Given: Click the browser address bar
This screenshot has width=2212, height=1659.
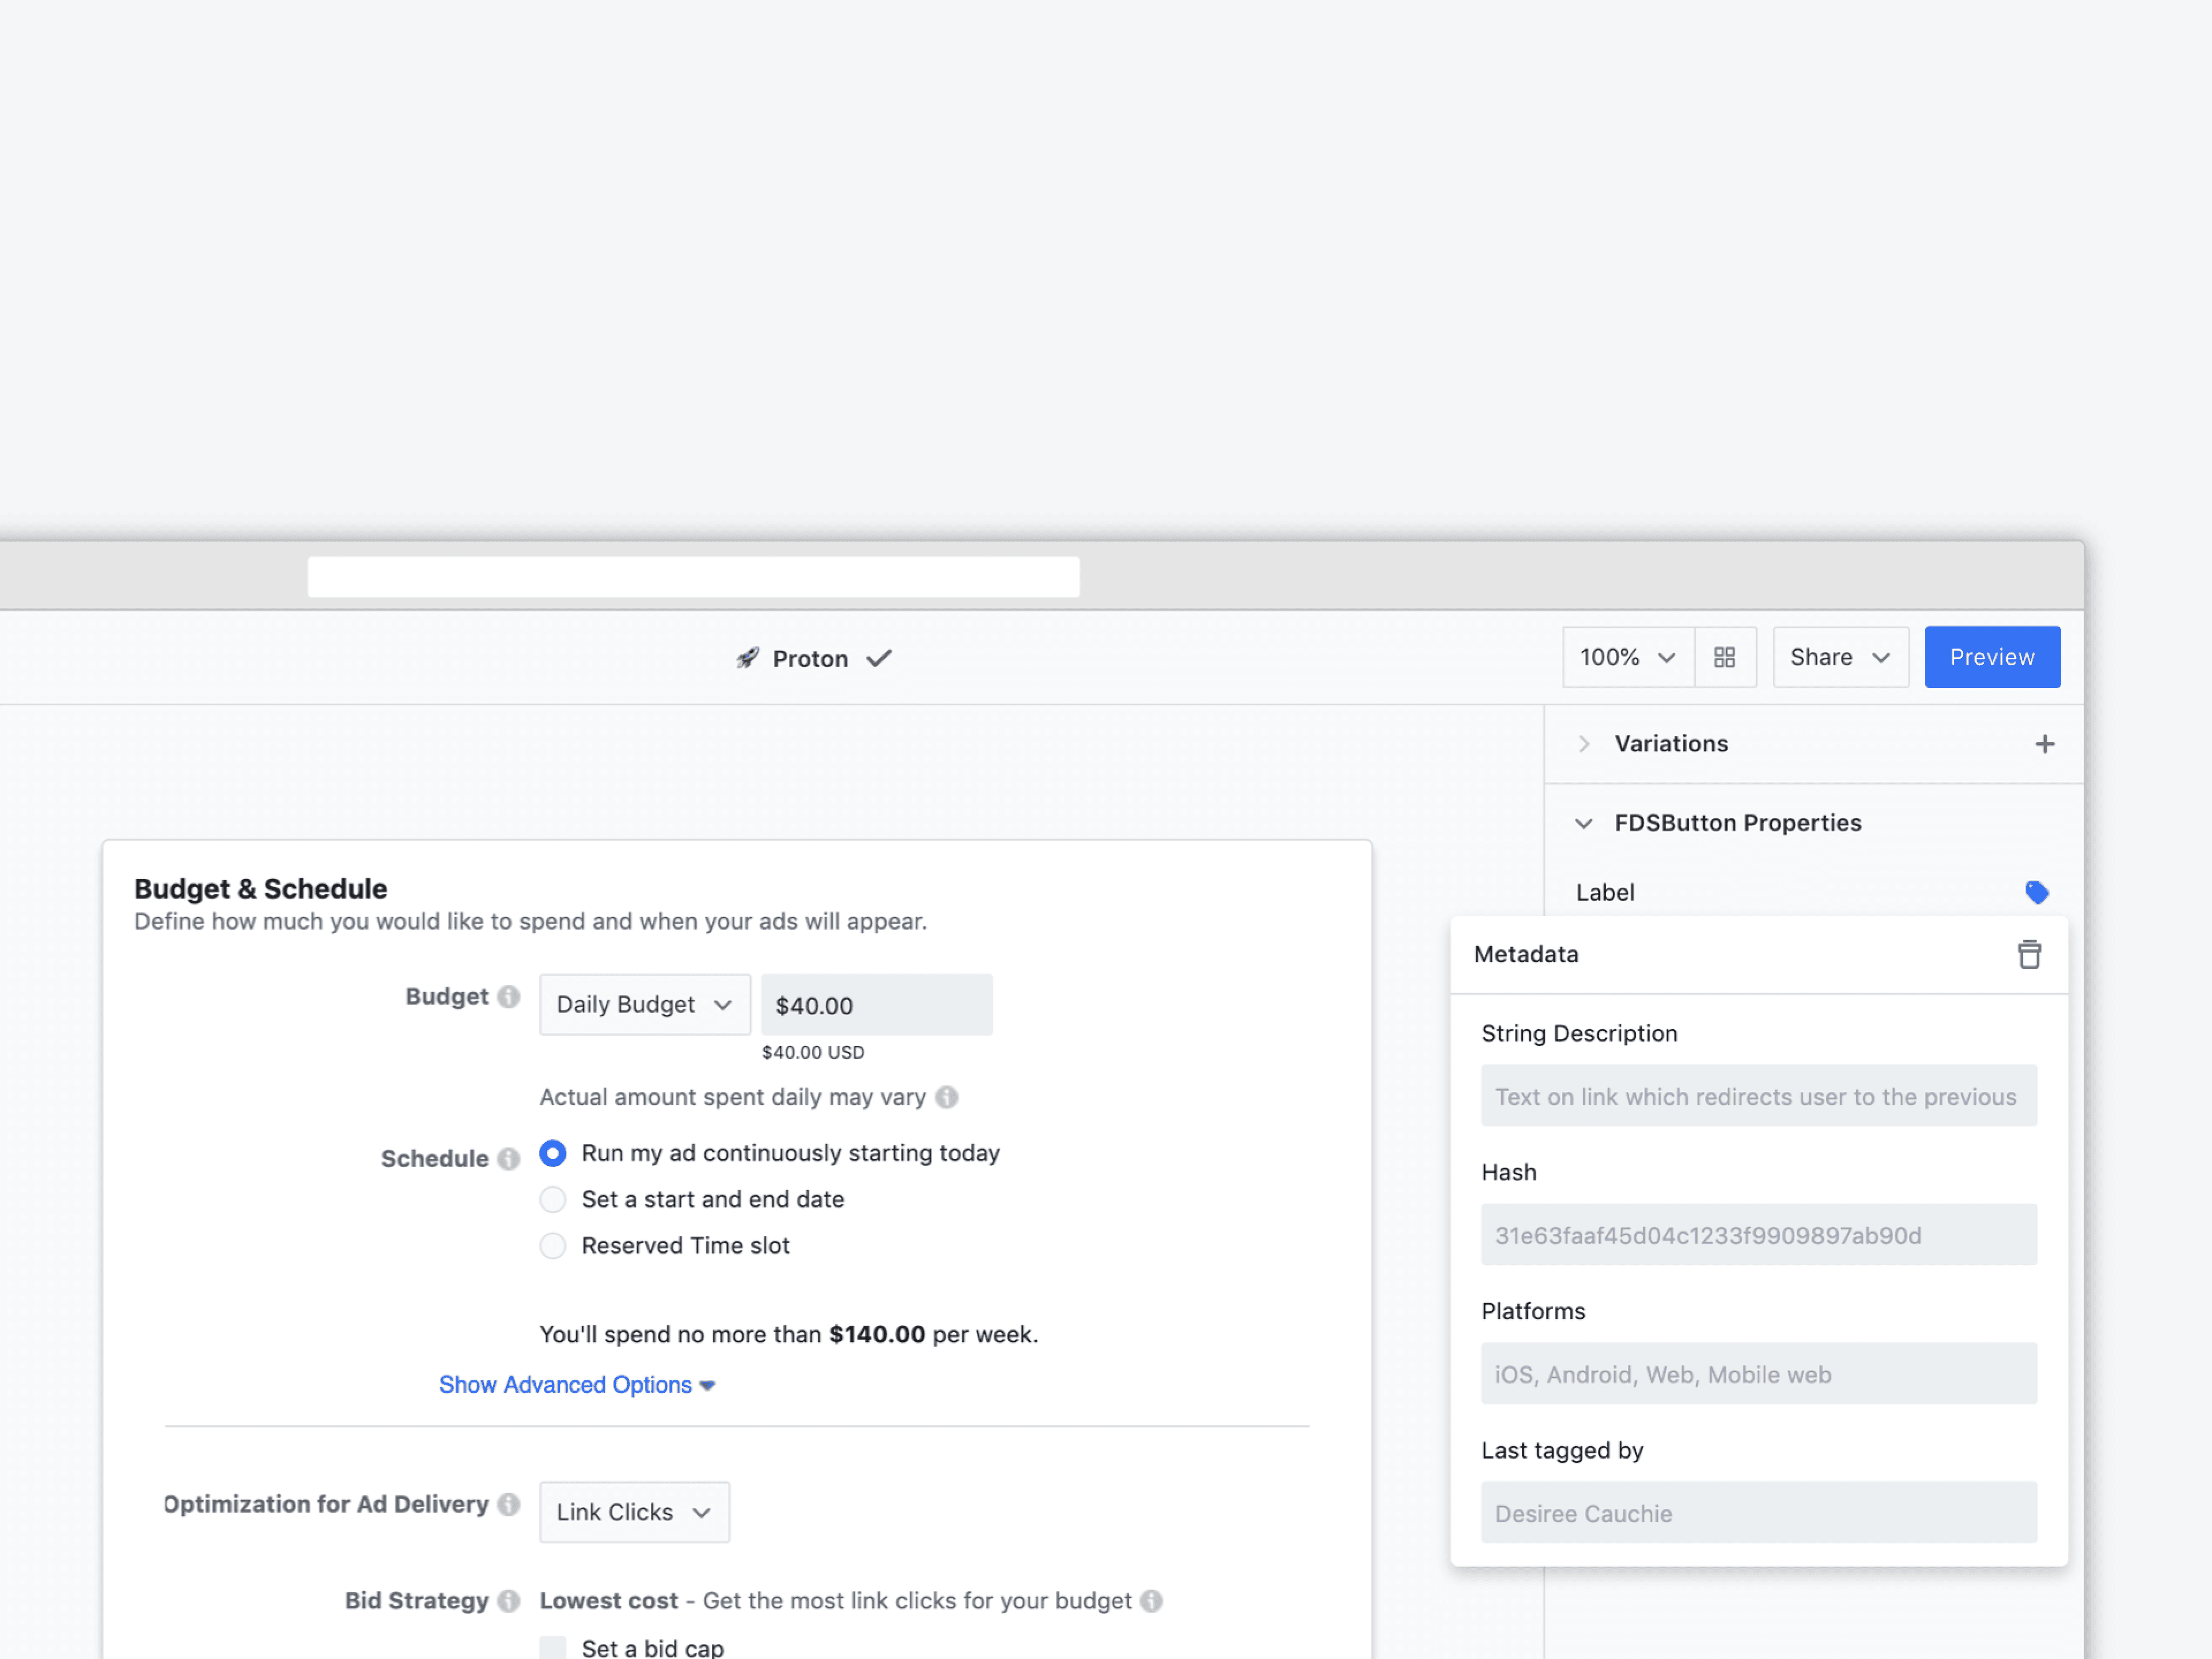Looking at the screenshot, I should 694,577.
